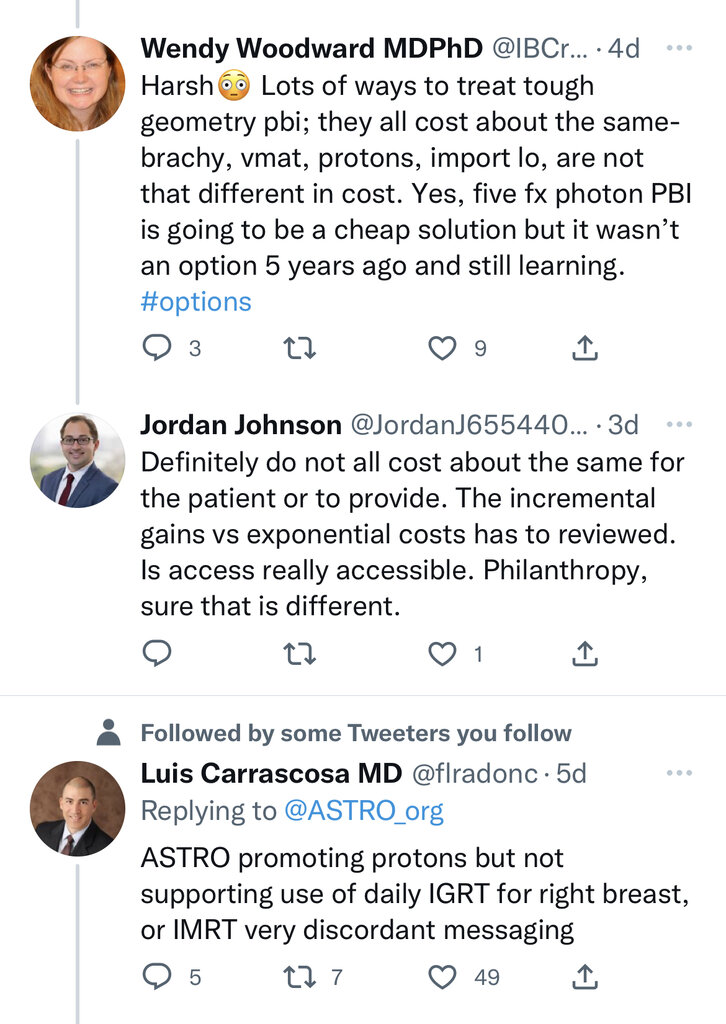Like Luis Carrascosa's tweet
The image size is (726, 1024).
[442, 976]
